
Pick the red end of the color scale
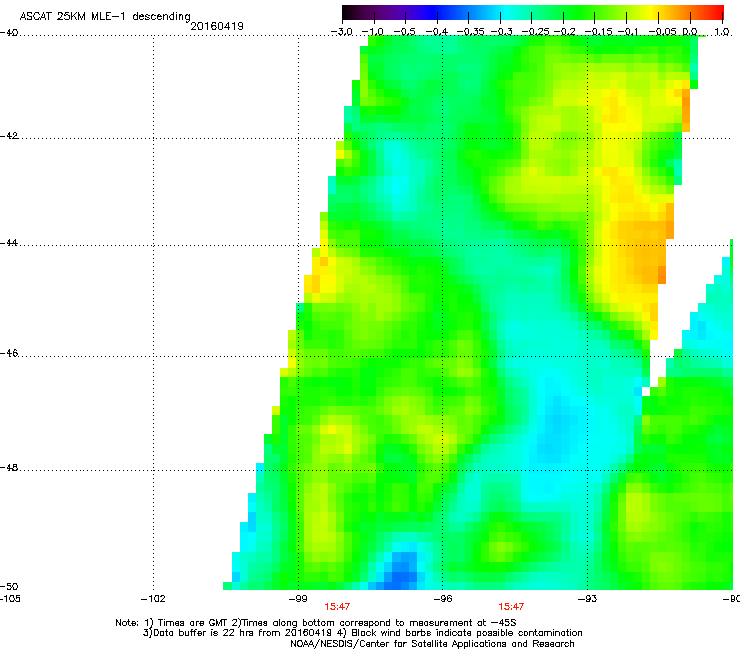point(715,13)
